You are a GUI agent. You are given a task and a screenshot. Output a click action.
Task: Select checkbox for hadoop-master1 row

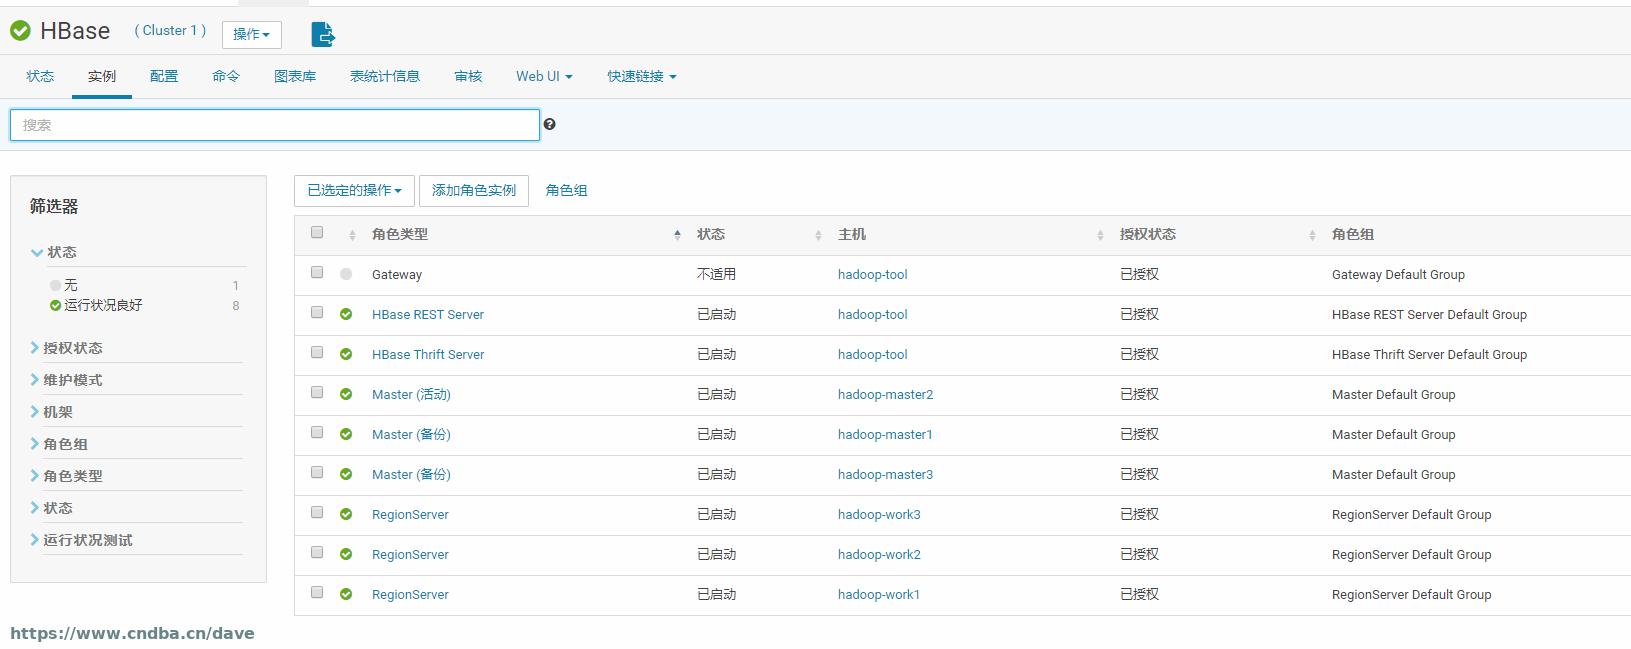pos(317,432)
